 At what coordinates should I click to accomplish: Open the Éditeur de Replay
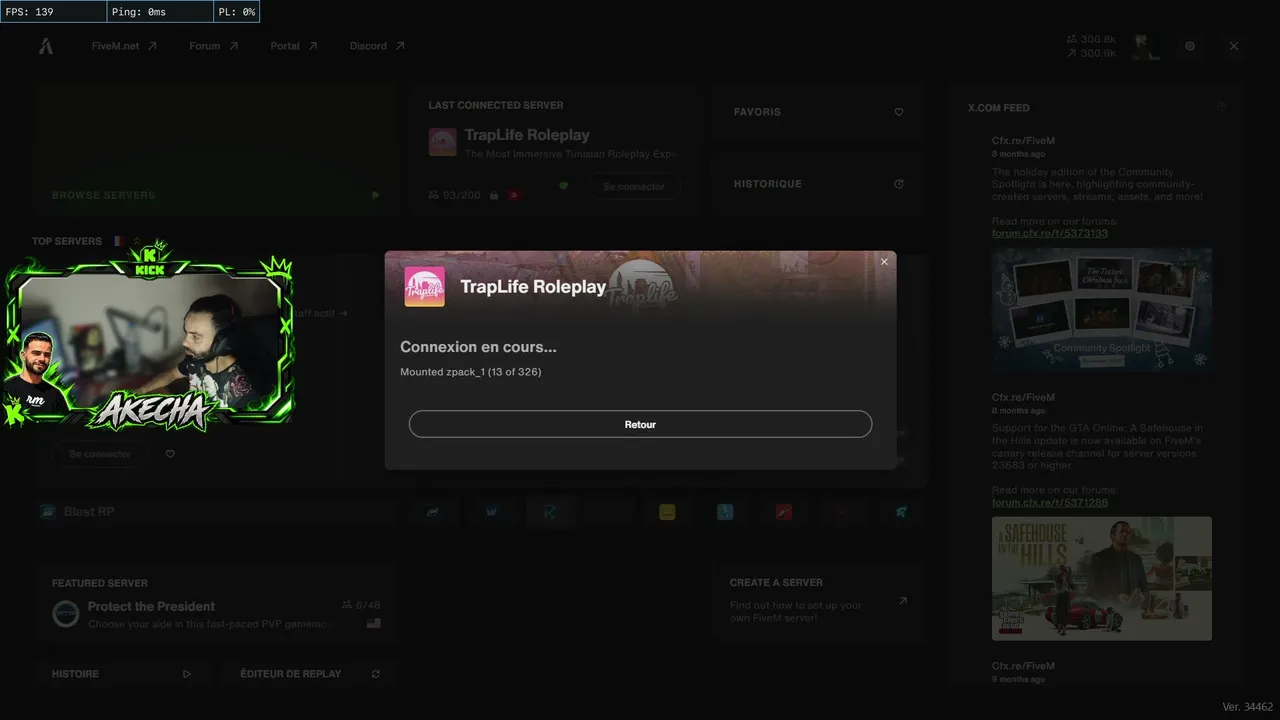point(307,674)
